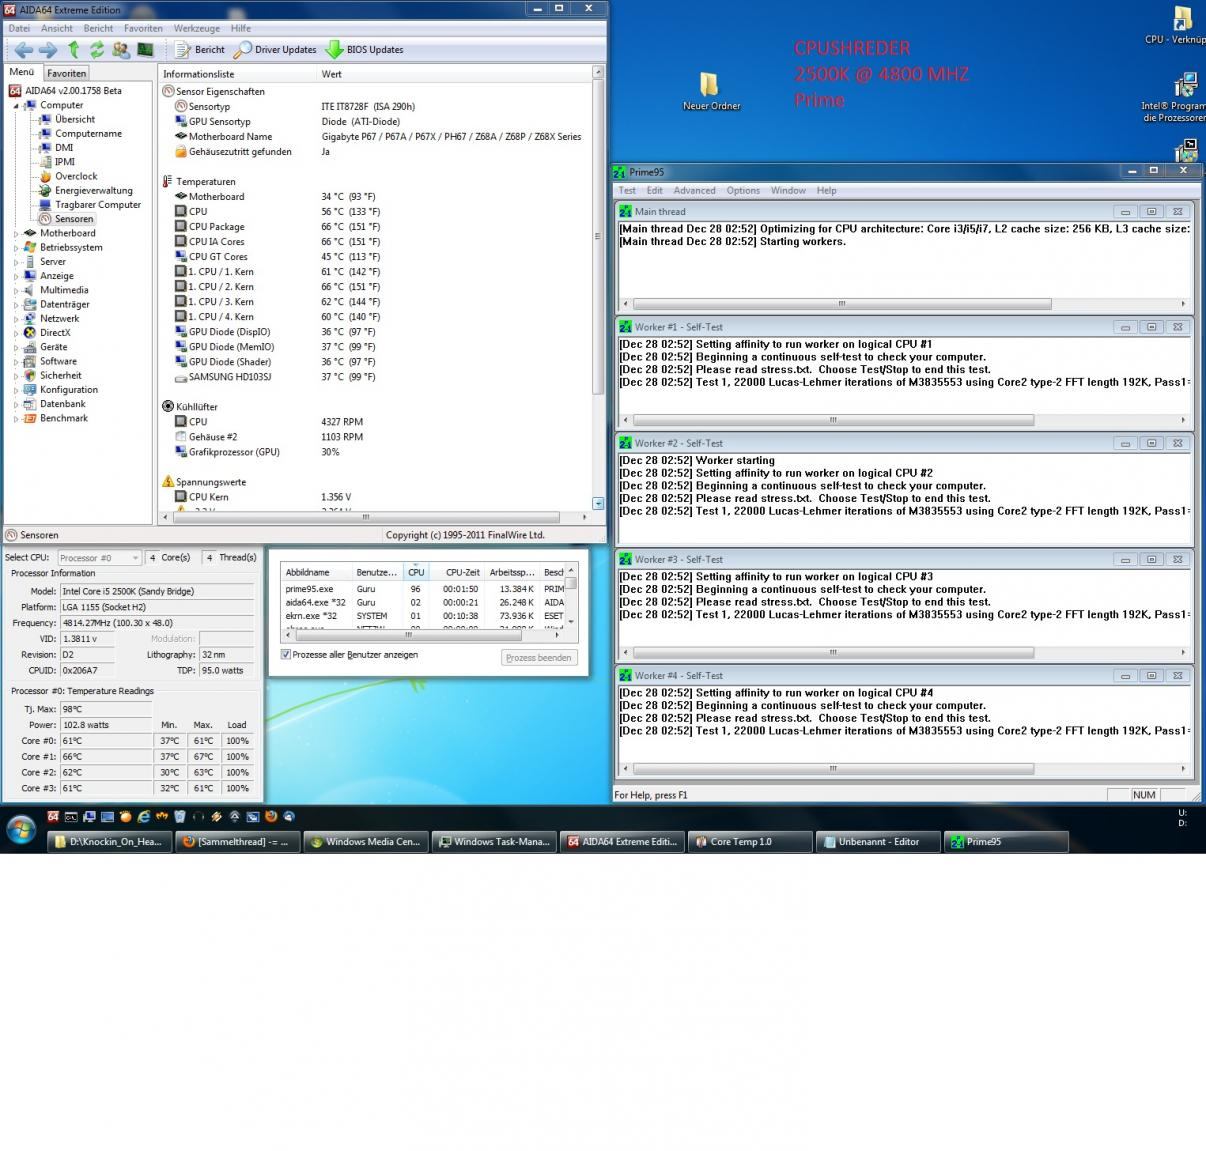Viewport: 1206px width, 1151px height.
Task: Select Energieverwaltung in the tree
Action: click(86, 190)
